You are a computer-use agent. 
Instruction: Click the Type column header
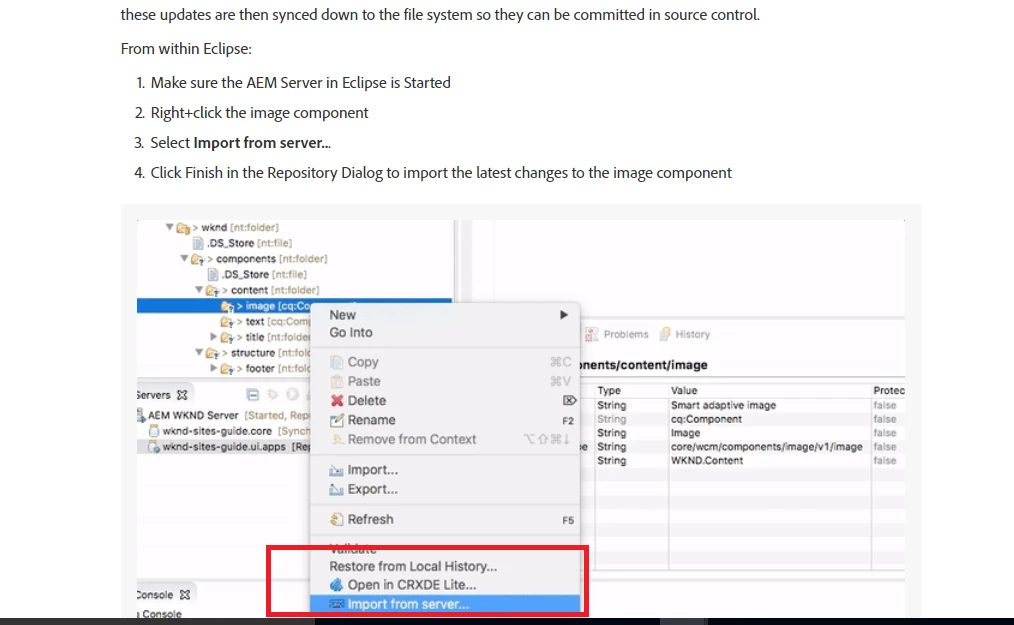[609, 391]
